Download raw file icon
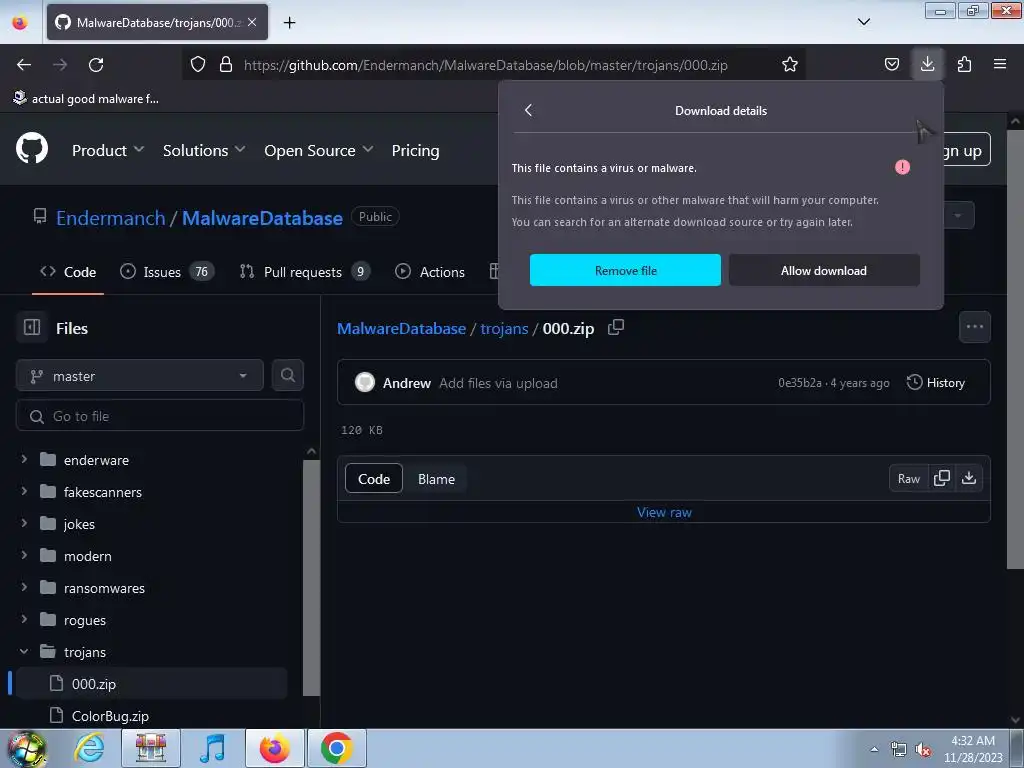Screen dimensions: 1024x768 pos(969,479)
